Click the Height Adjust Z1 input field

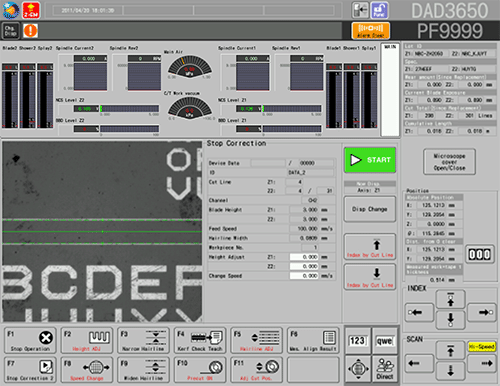point(304,257)
